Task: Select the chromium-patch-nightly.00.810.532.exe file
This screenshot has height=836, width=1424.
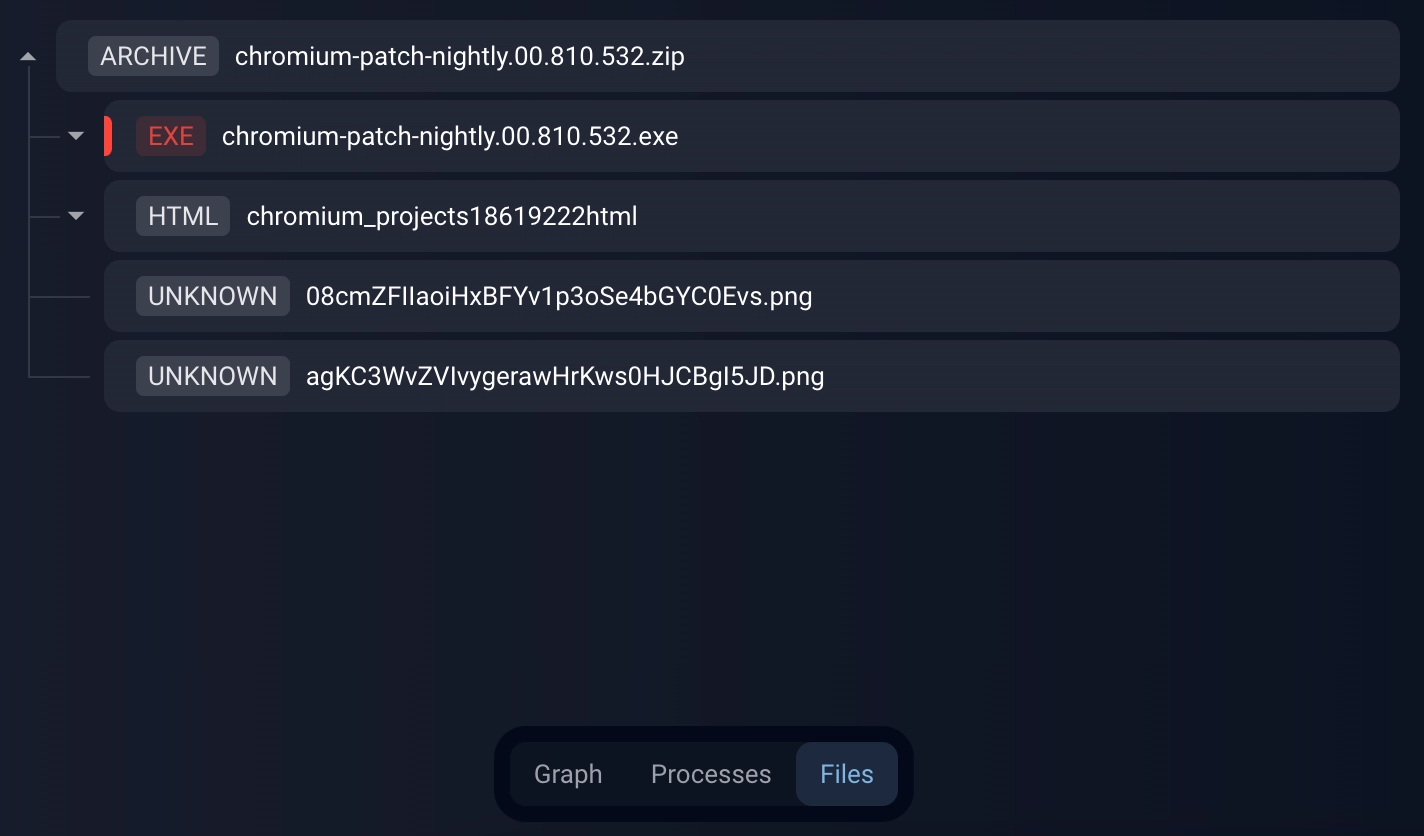Action: 450,136
